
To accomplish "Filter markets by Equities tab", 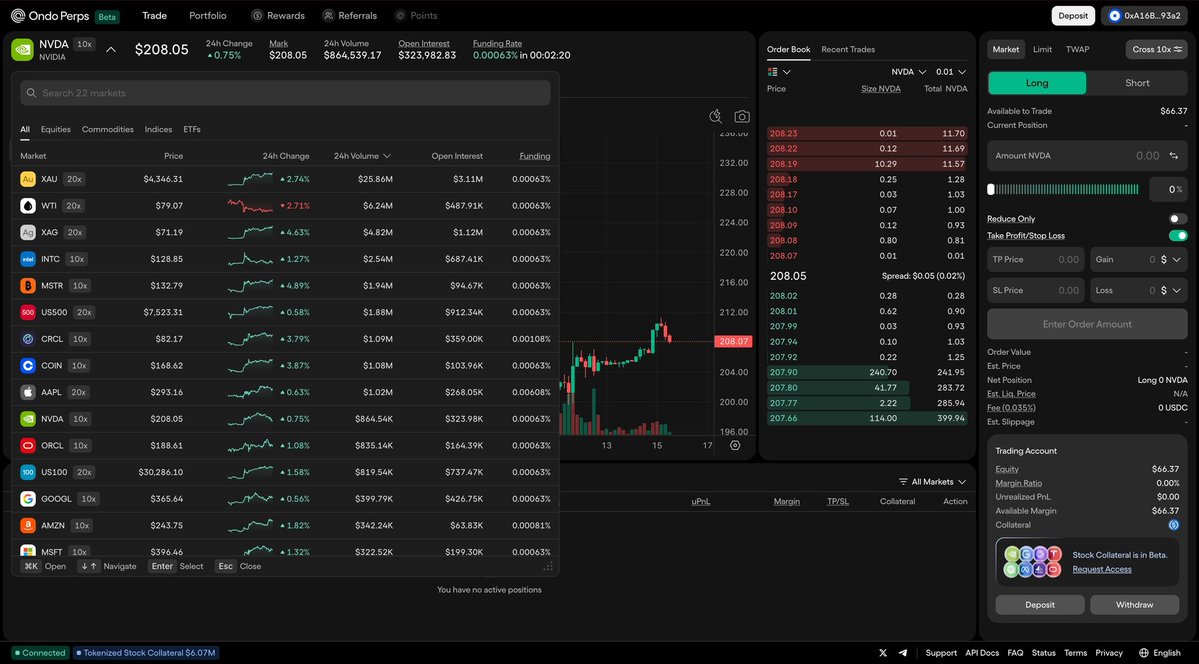I will coord(56,129).
